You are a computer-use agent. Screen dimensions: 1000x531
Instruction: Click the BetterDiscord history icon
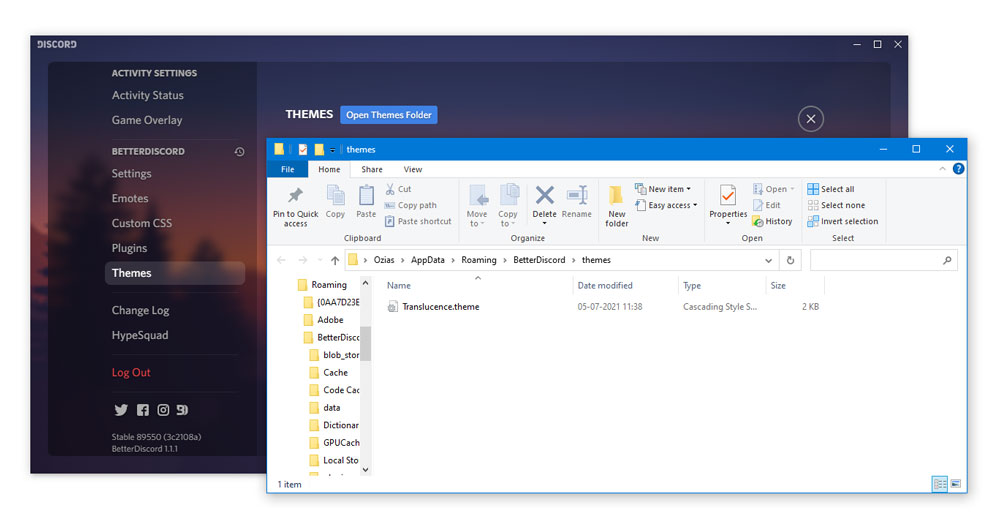(239, 152)
